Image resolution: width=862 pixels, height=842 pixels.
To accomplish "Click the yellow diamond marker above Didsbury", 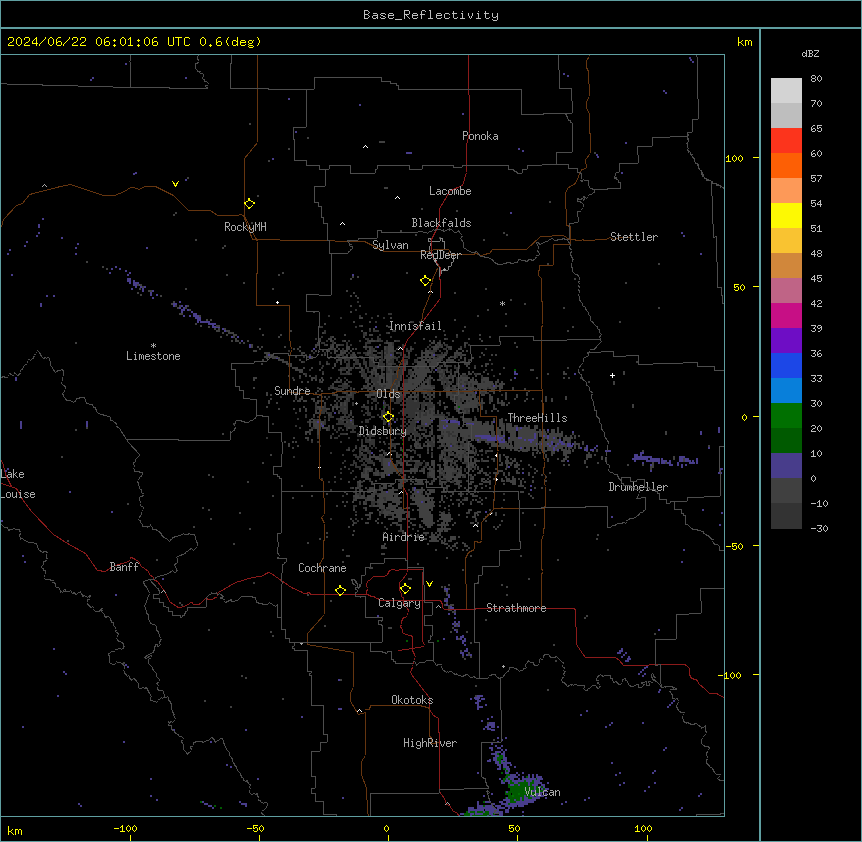I will click(388, 417).
